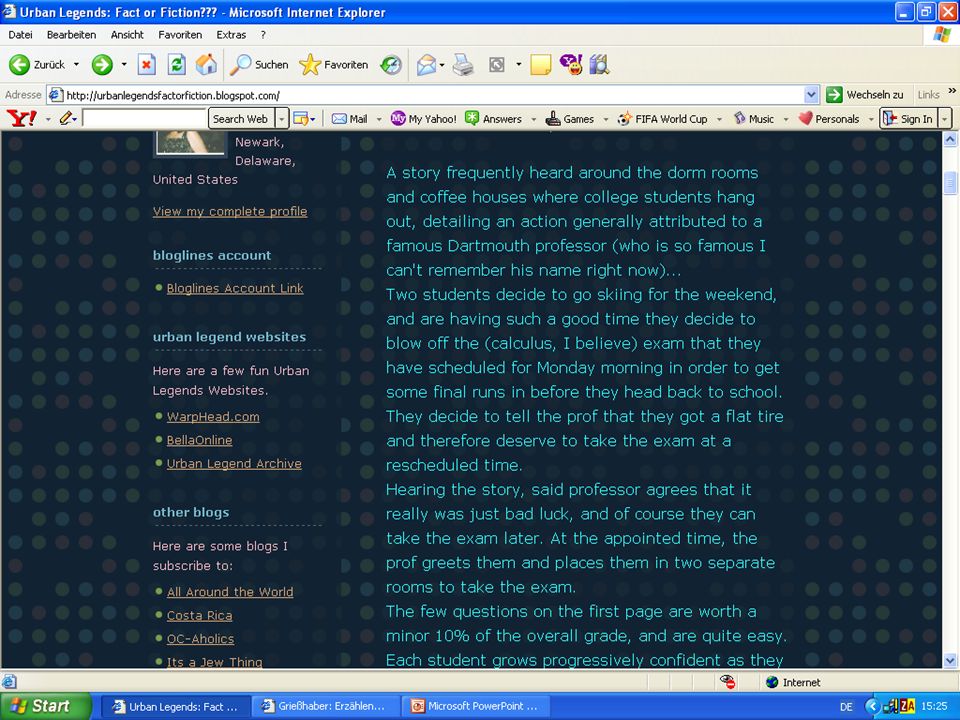Open the OC-Aholics blog link
The height and width of the screenshot is (720, 960).
[200, 639]
